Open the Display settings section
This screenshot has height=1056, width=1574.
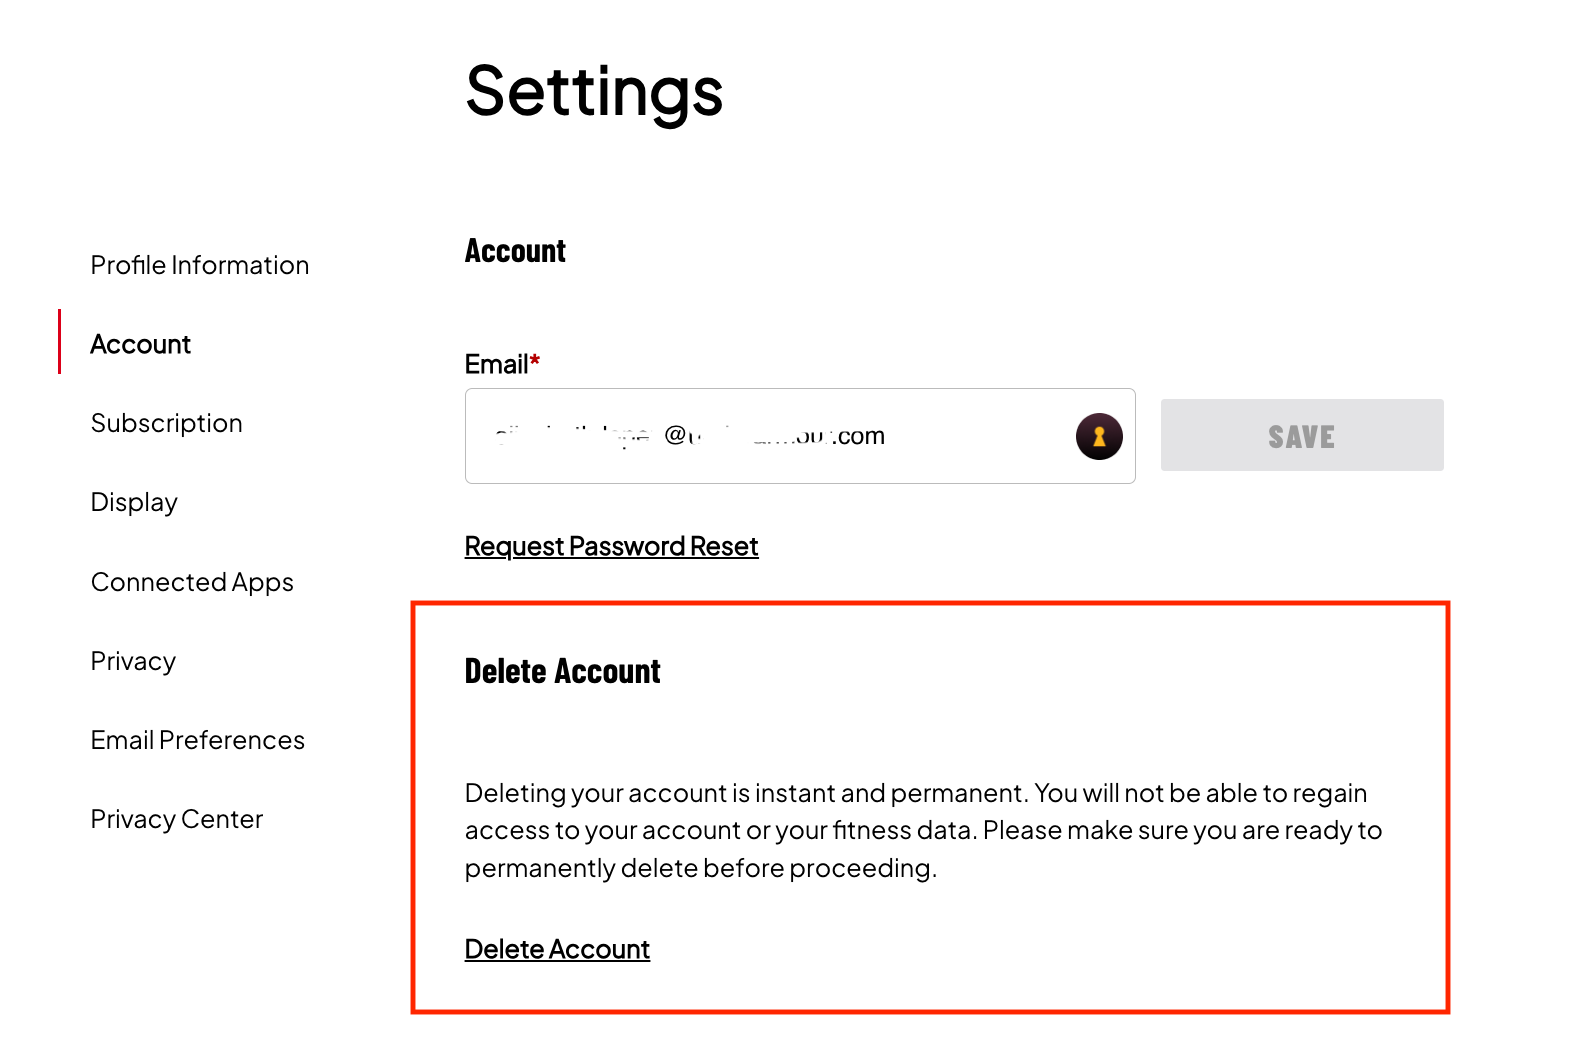pos(134,502)
